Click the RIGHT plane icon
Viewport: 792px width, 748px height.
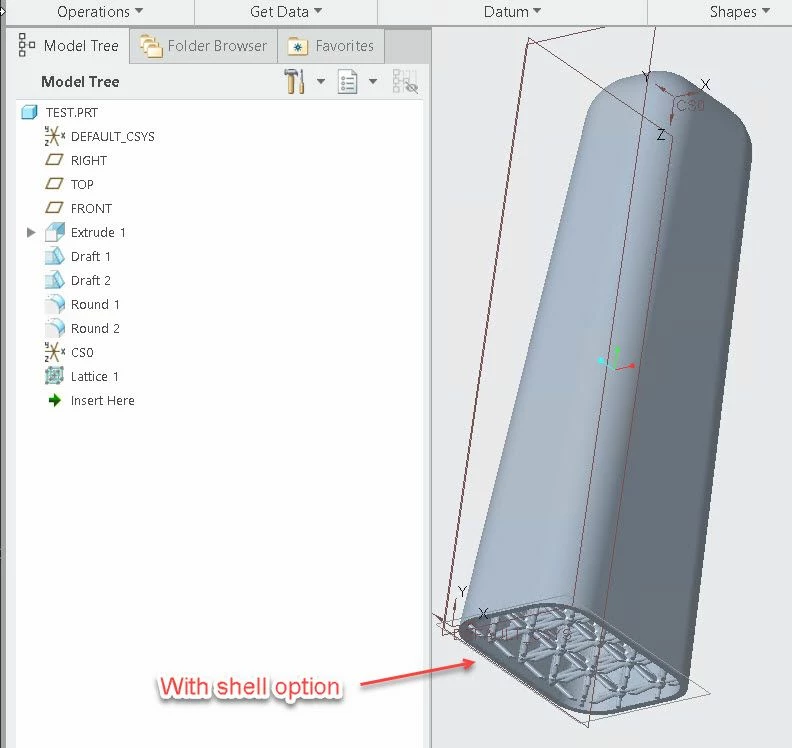(54, 160)
